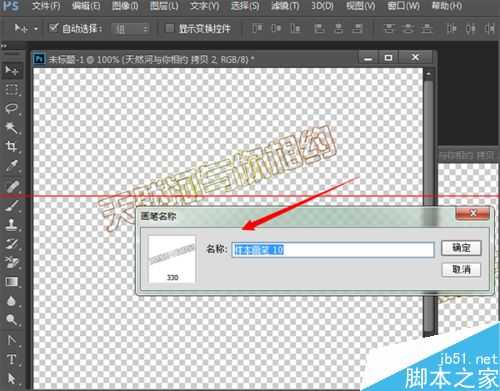
Task: Select the Eraser tool
Action: click(x=12, y=263)
